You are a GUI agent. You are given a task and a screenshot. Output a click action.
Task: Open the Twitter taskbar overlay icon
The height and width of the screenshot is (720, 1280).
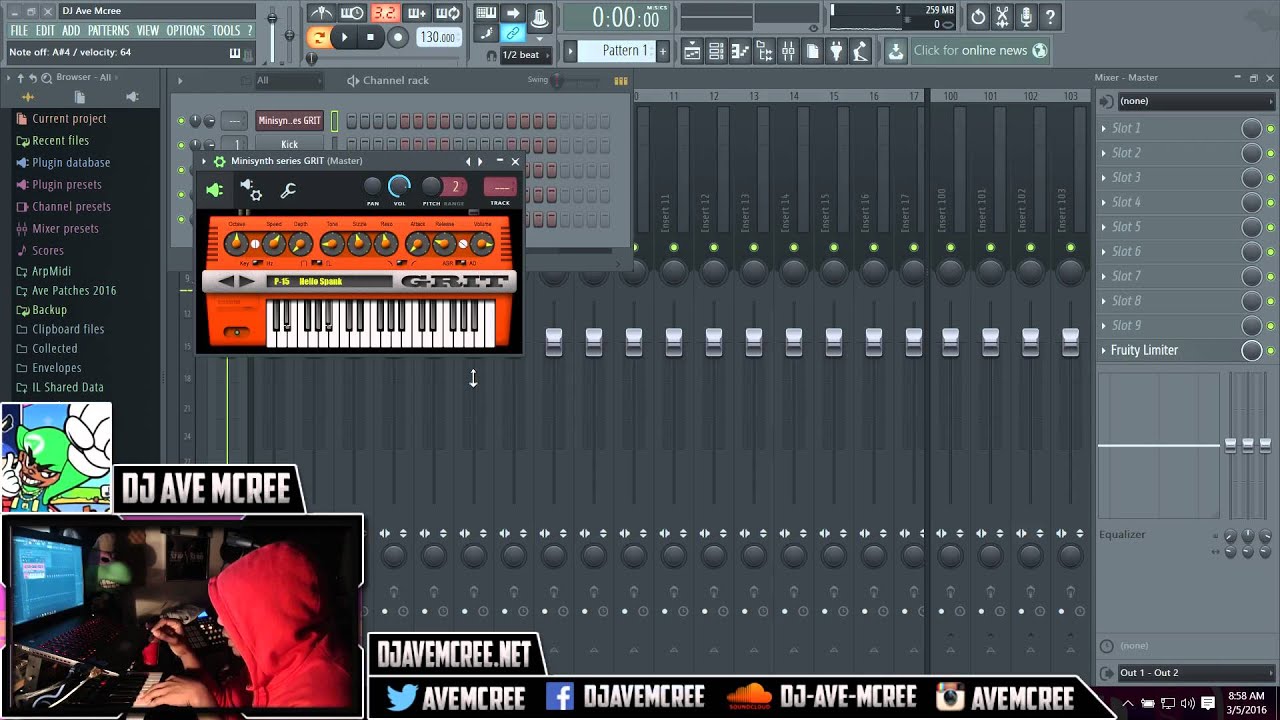coord(401,697)
